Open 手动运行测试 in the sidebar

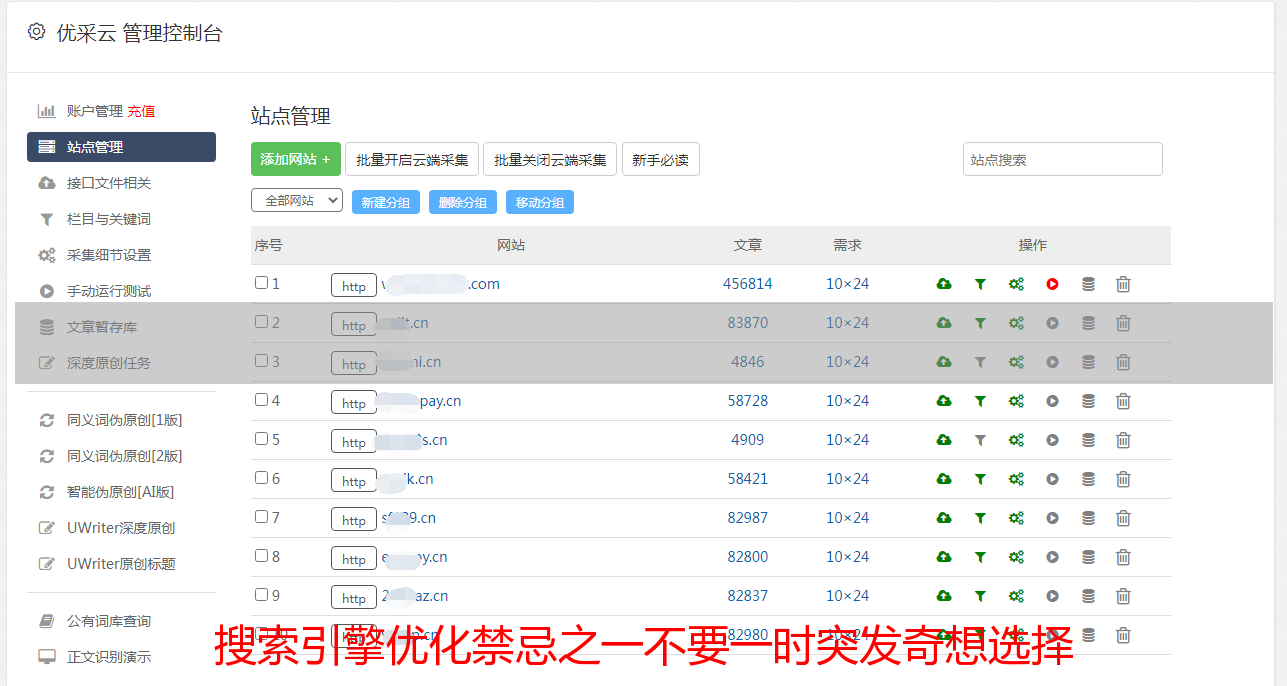[x=109, y=291]
